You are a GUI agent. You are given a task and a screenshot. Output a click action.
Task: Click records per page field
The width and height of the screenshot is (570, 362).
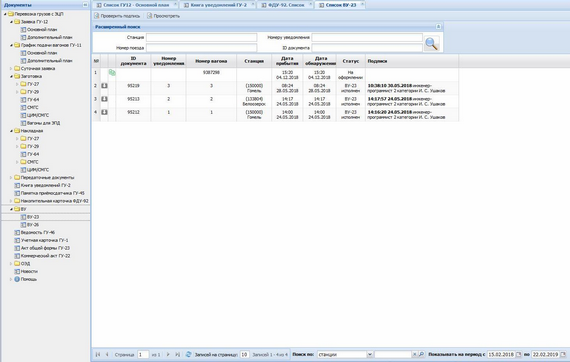pos(245,354)
